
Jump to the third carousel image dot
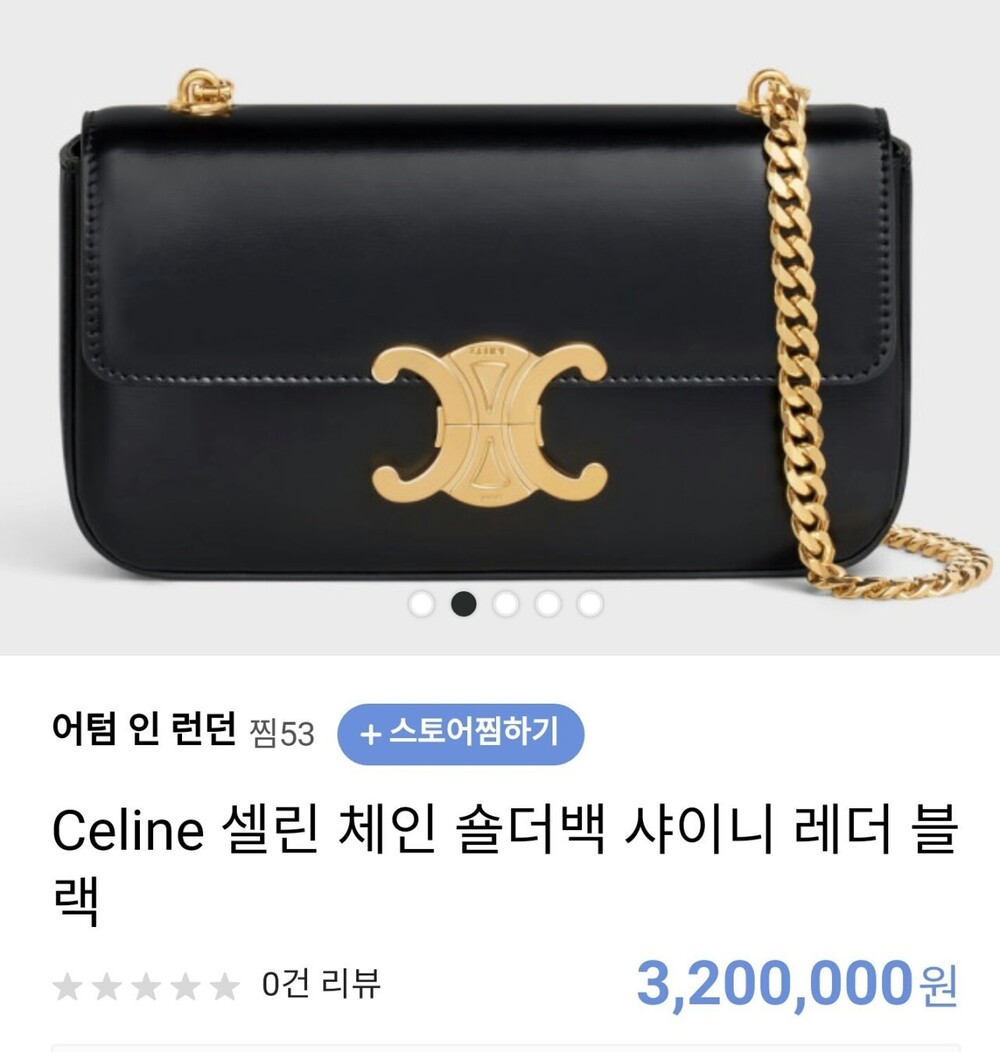coord(506,604)
